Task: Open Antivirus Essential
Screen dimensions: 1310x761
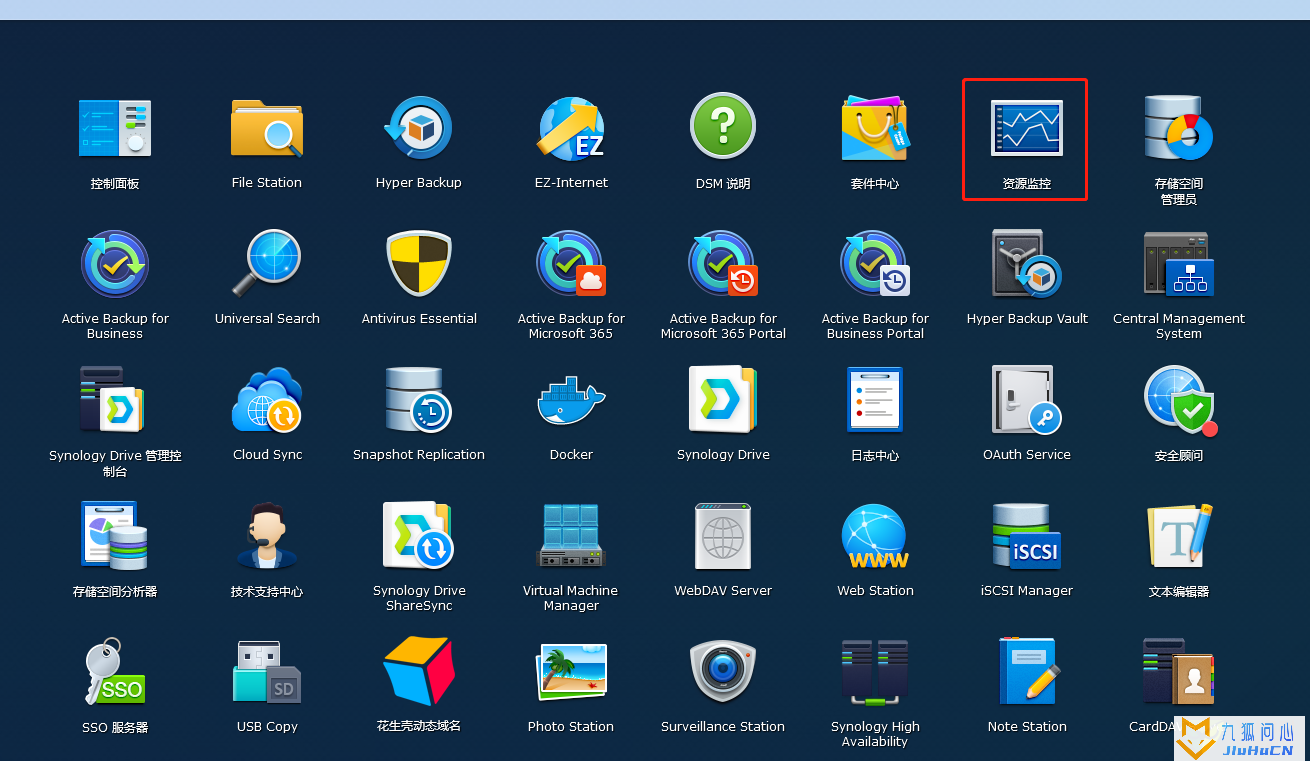Action: click(419, 263)
